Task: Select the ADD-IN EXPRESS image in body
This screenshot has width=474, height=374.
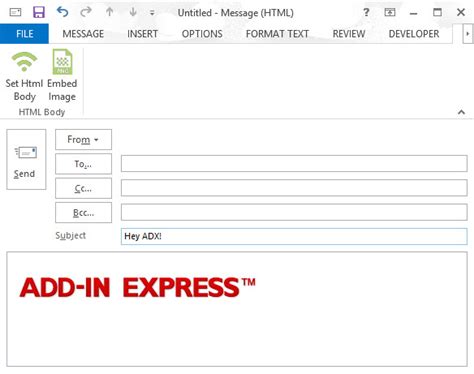Action: (138, 287)
